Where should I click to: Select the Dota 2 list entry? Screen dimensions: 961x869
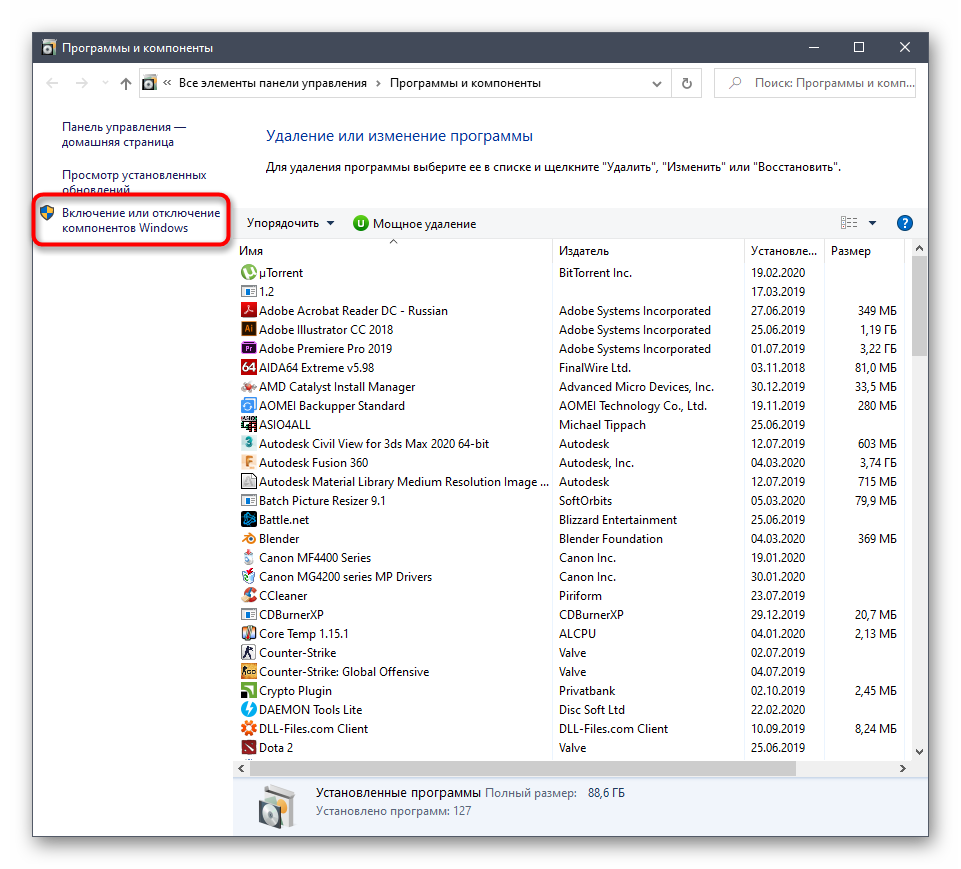[276, 747]
